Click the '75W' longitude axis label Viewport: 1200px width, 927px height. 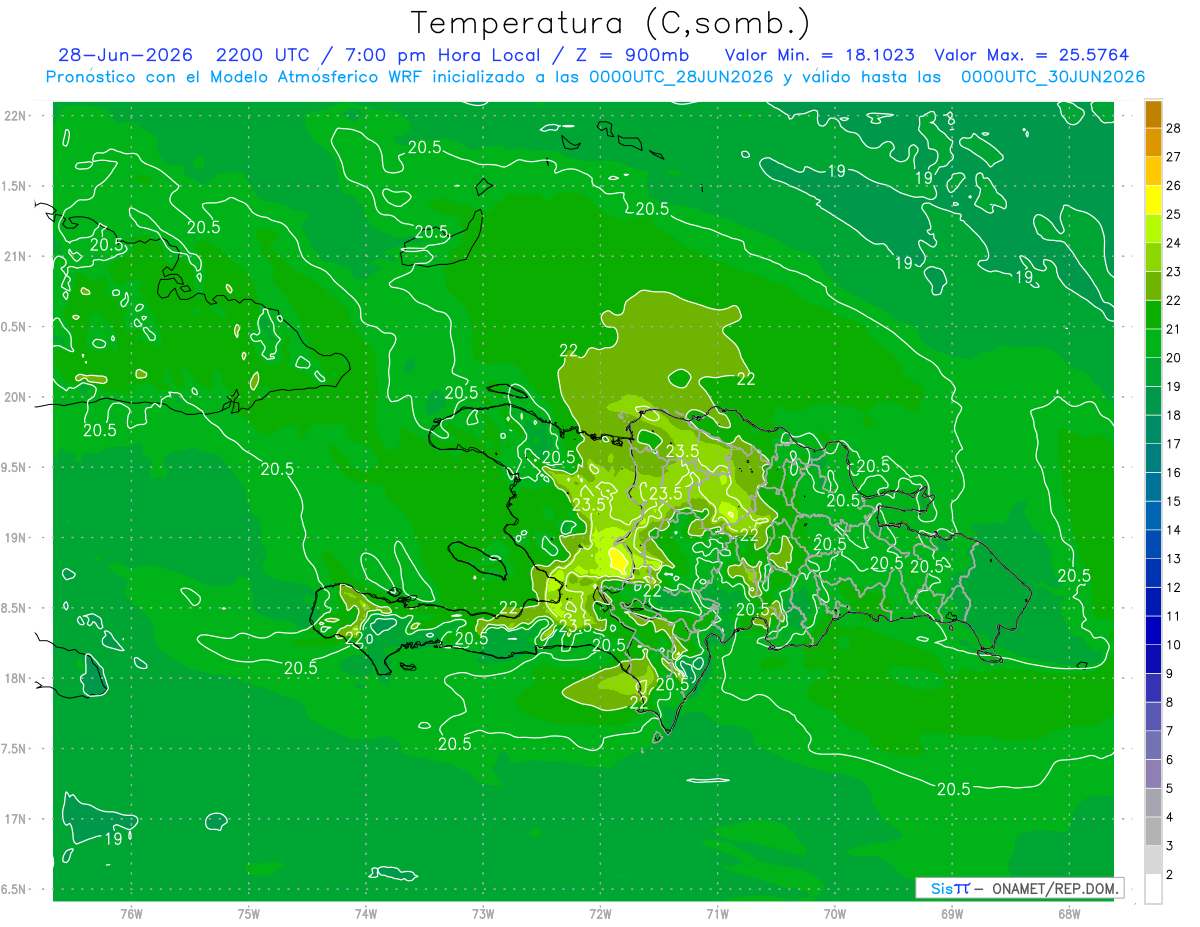point(249,914)
